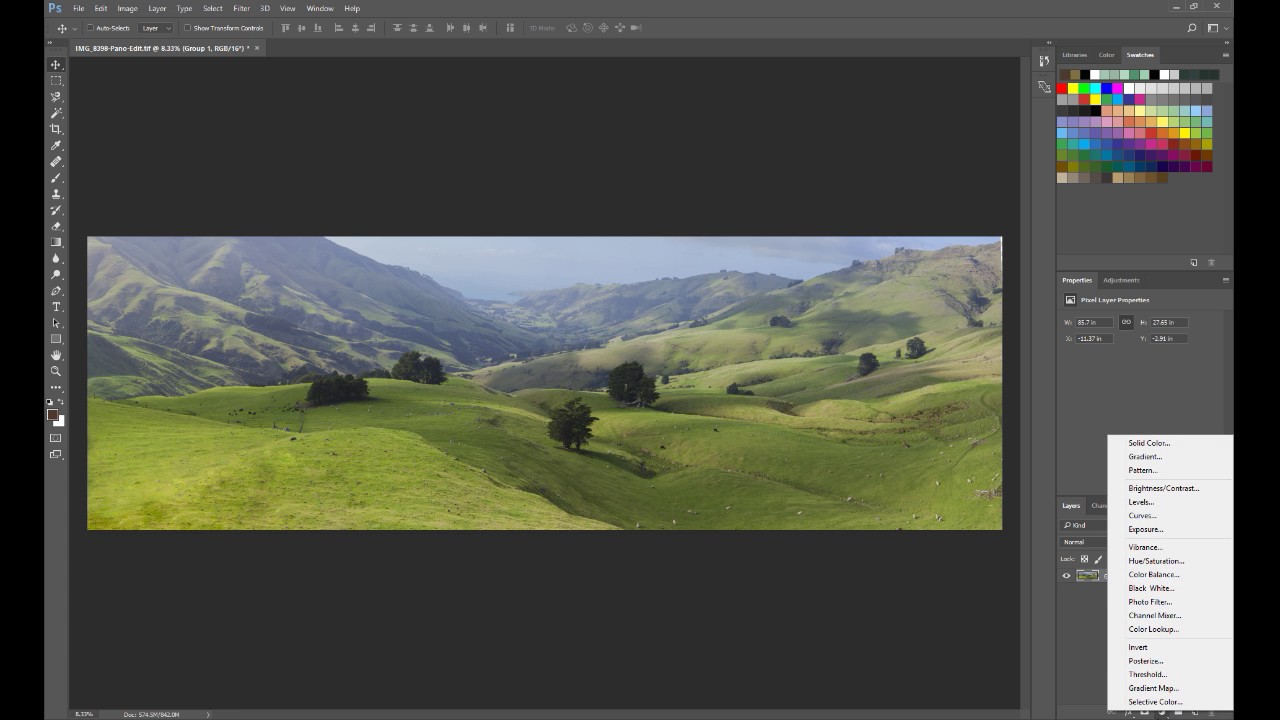This screenshot has width=1280, height=720.
Task: Click the X position field
Action: pyautogui.click(x=1094, y=338)
